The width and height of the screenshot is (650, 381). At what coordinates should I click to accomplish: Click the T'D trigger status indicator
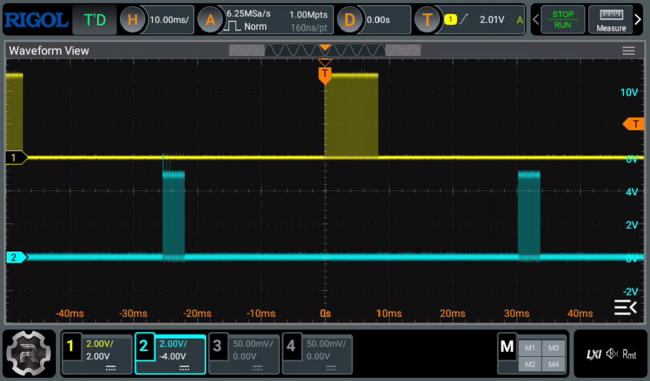point(95,19)
